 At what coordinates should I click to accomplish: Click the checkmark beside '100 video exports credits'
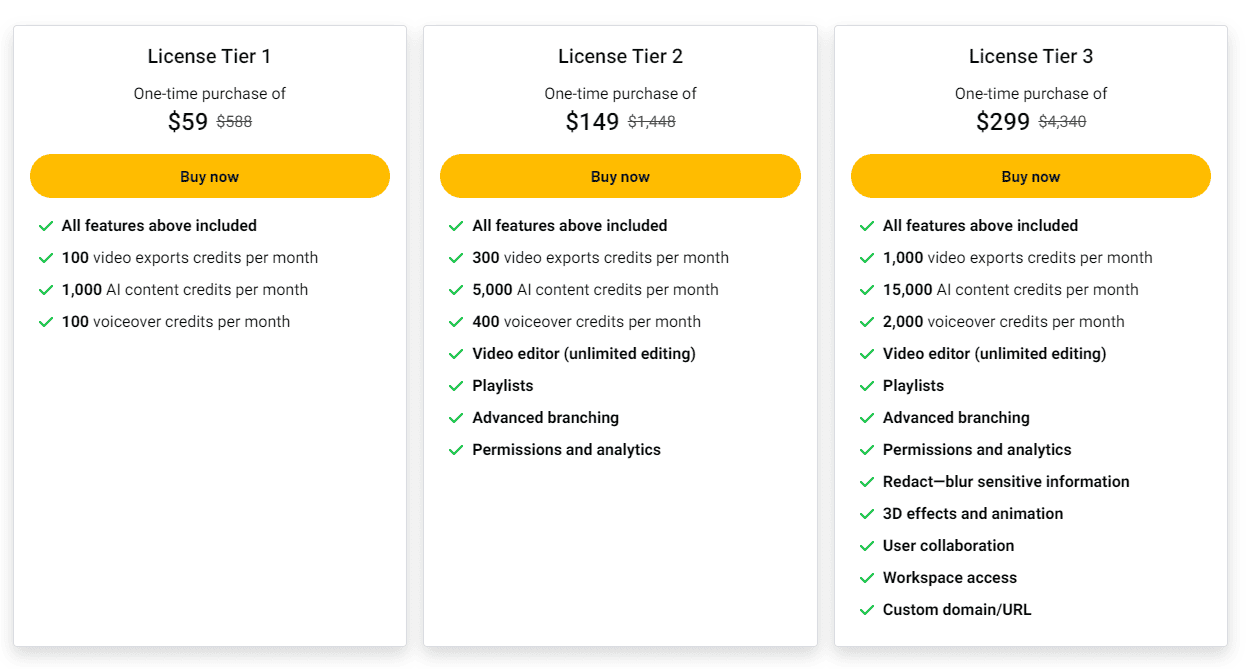(46, 257)
